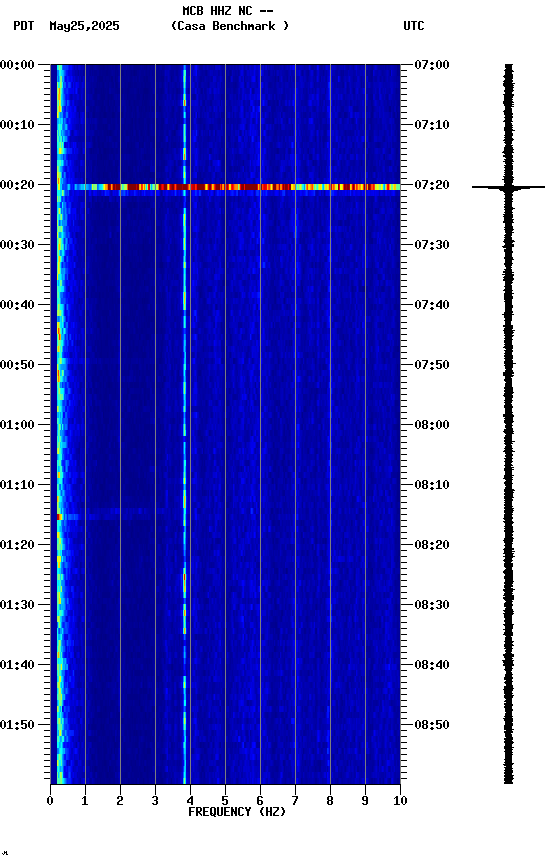Click the '(Casa Benchmark )' subtitle
The image size is (552, 864).
[x=230, y=26]
